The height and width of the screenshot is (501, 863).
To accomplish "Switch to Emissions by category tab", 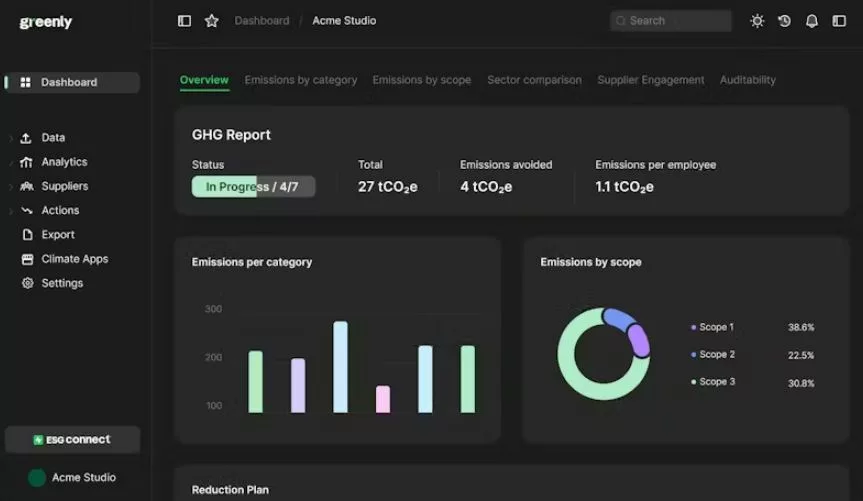I will pyautogui.click(x=301, y=80).
